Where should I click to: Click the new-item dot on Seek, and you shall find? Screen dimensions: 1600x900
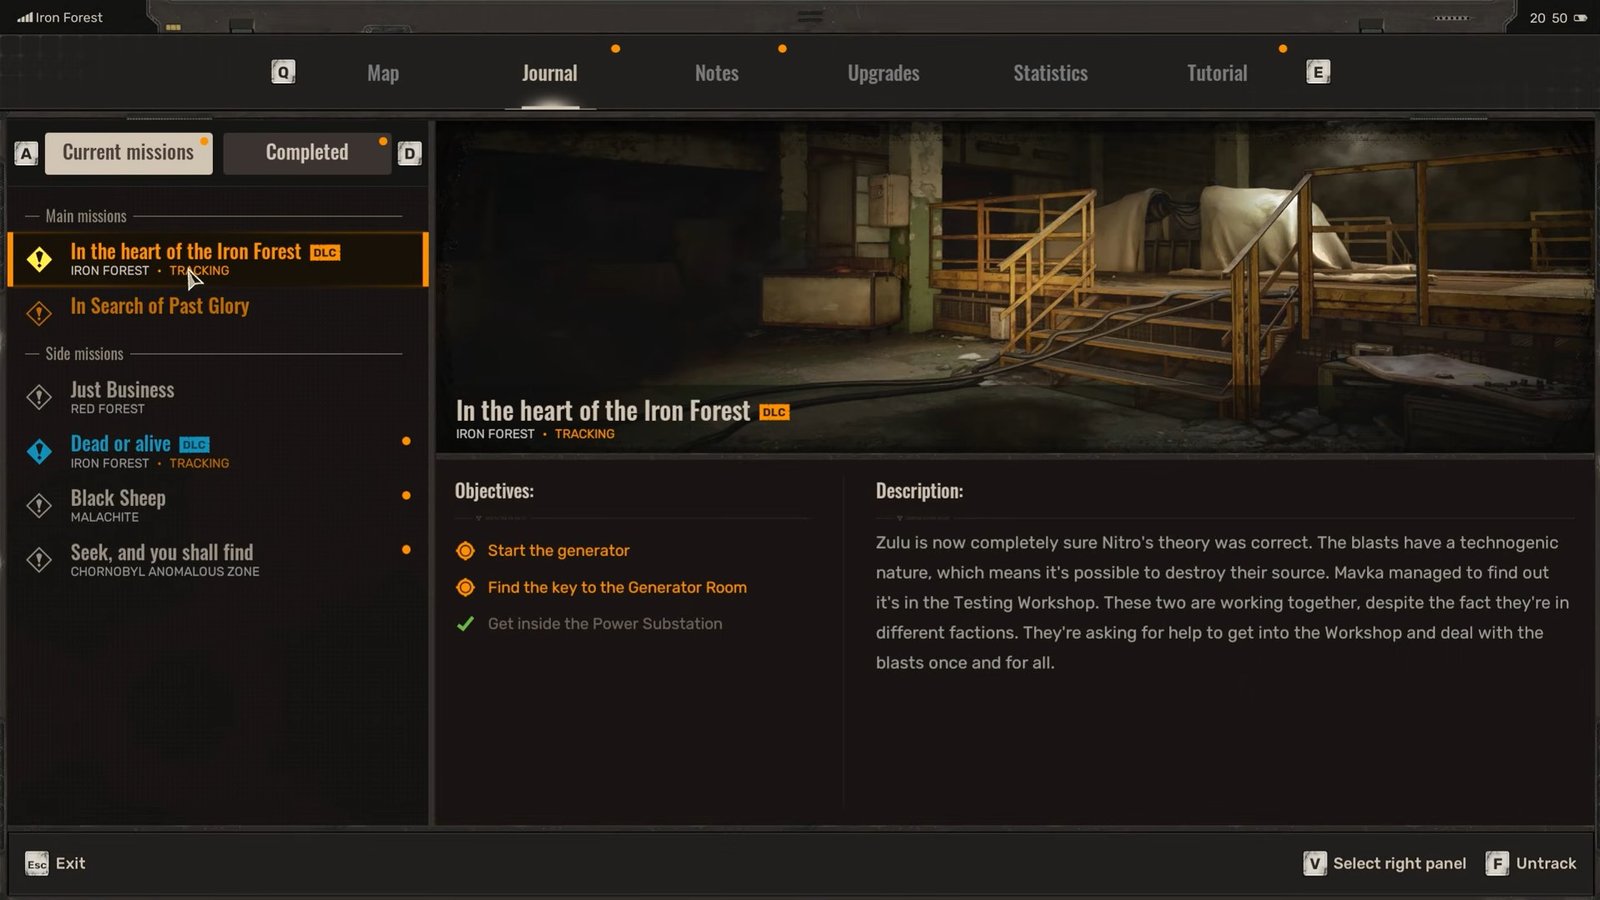click(x=406, y=549)
